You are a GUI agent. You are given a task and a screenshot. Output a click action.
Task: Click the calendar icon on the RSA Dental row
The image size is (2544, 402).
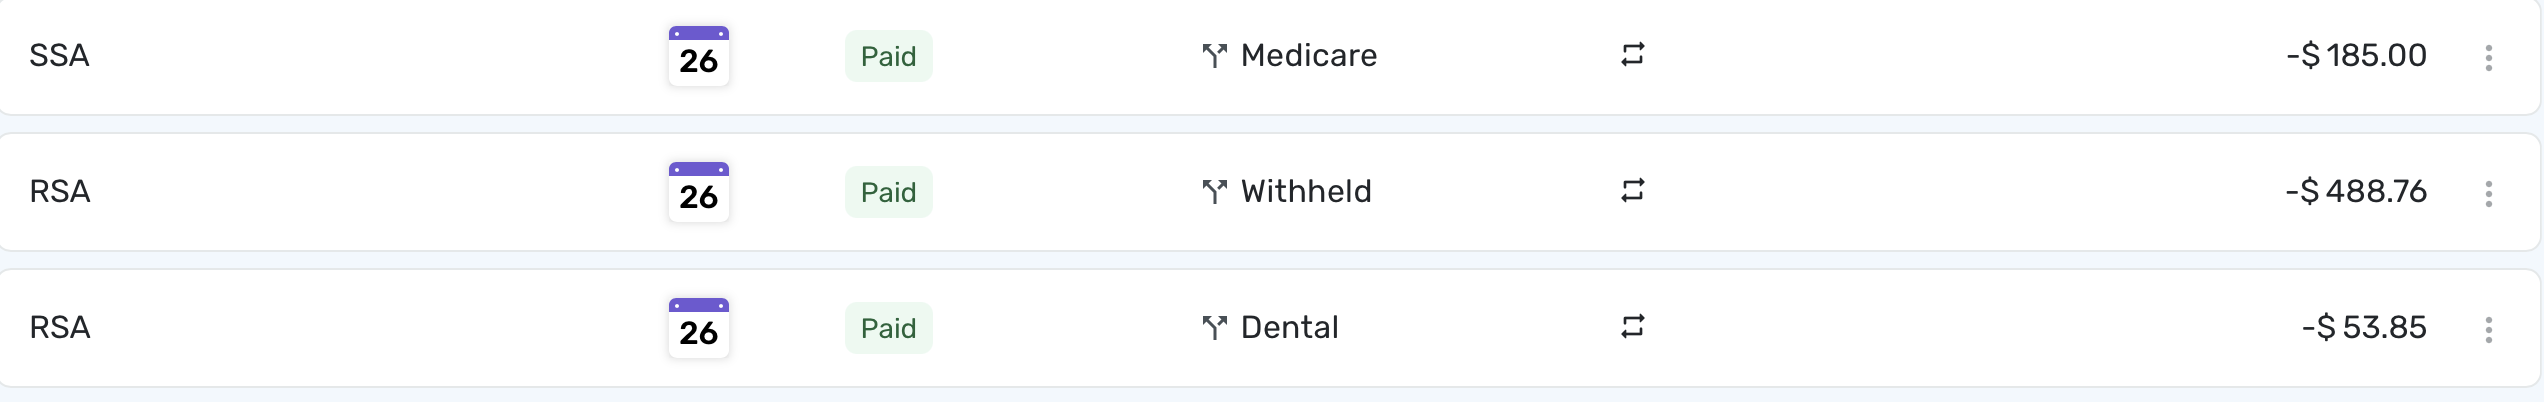tap(698, 328)
